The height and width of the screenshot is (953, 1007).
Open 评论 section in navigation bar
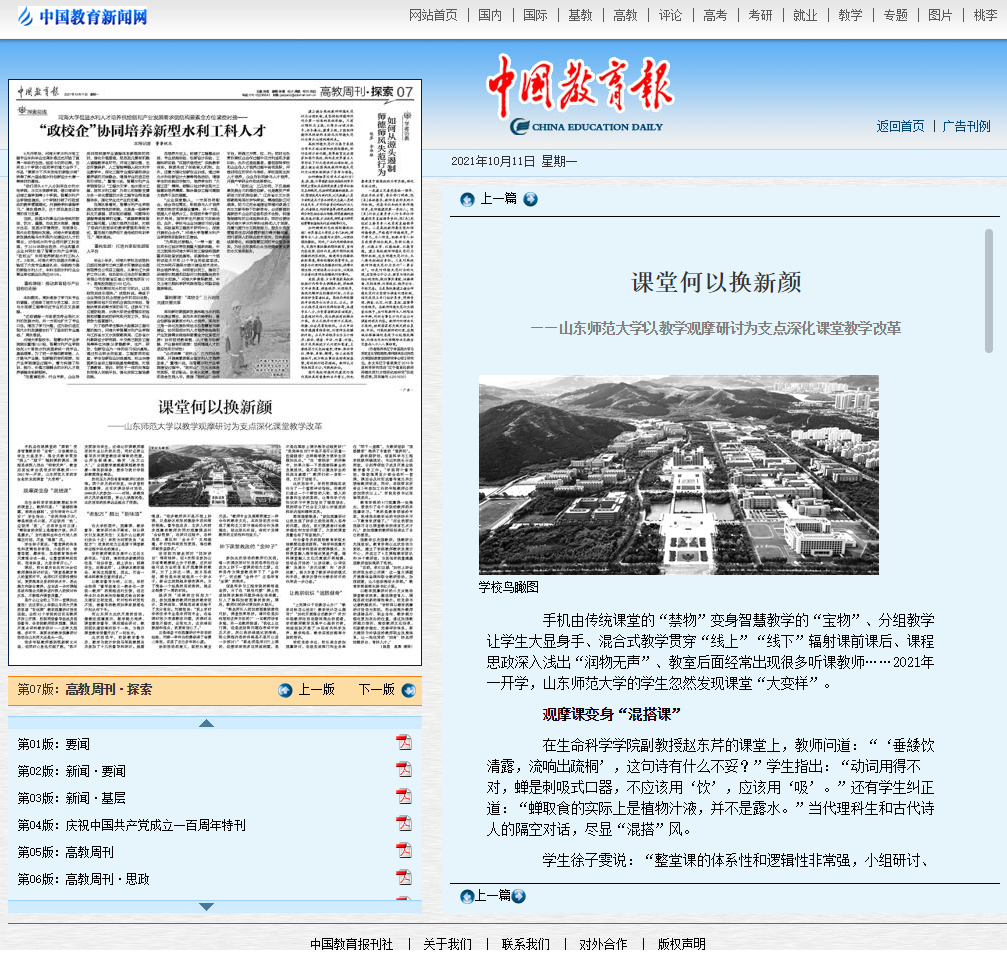(670, 15)
